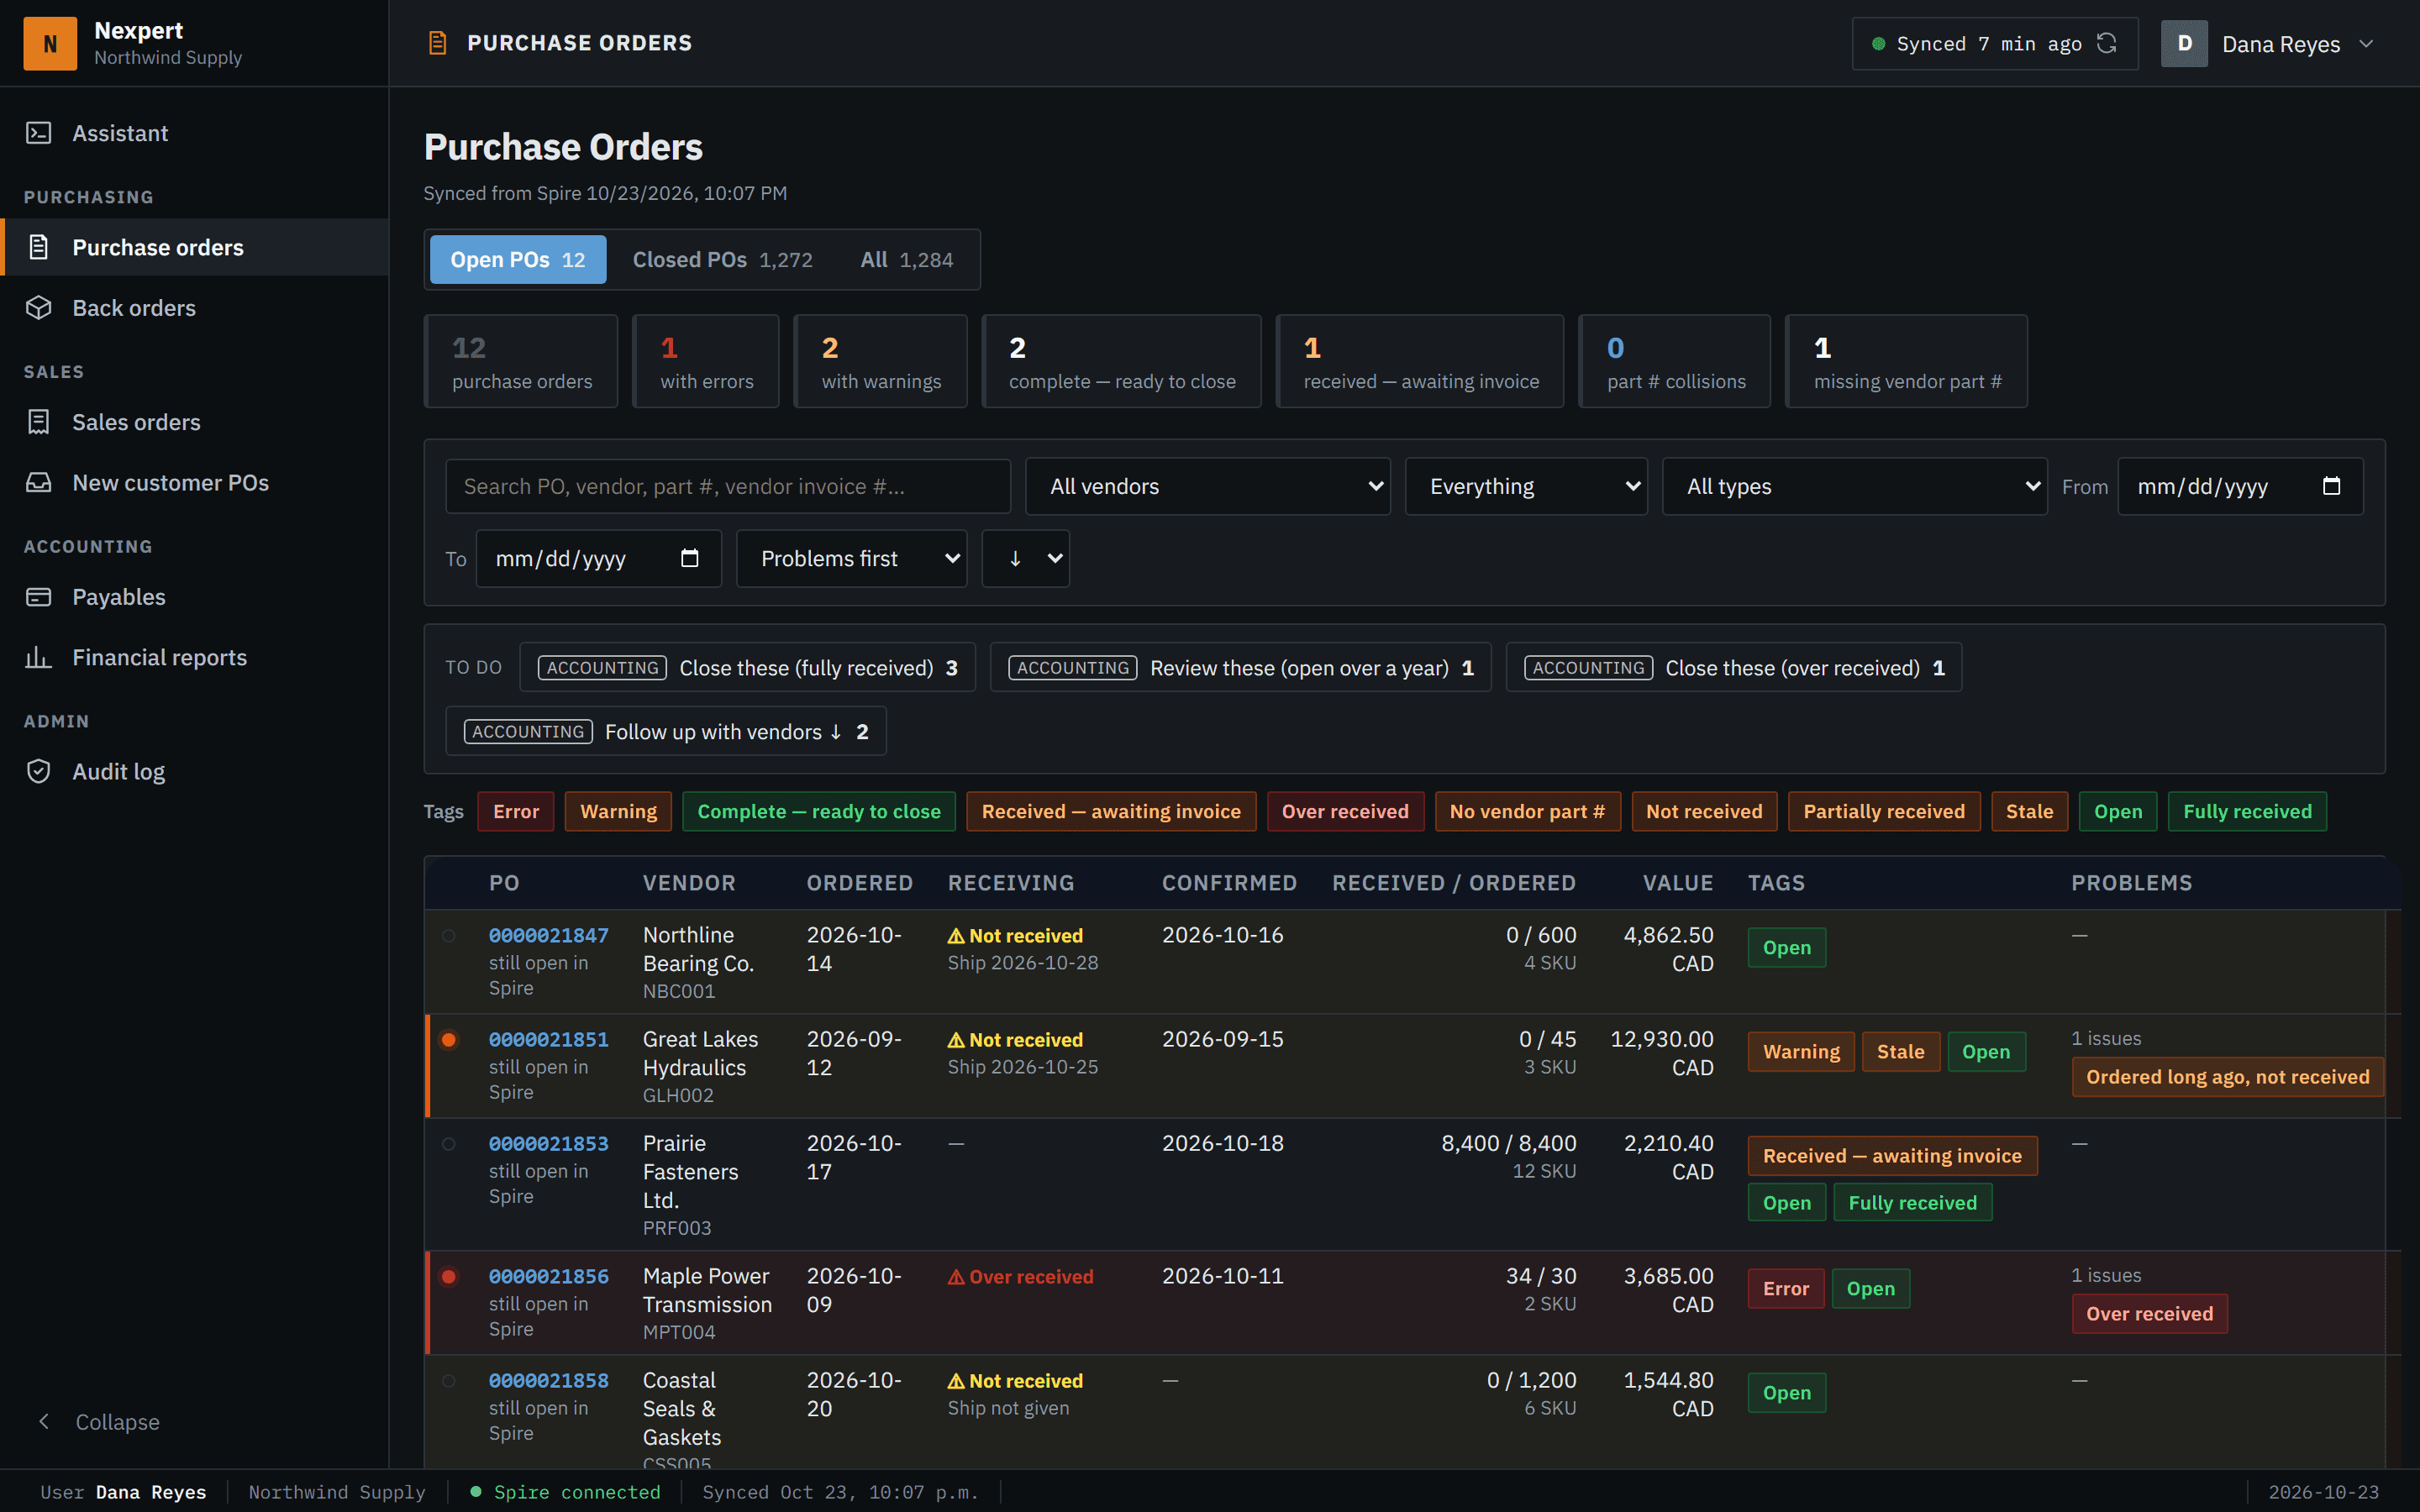Select row marker for PO 0000021853

449,1144
